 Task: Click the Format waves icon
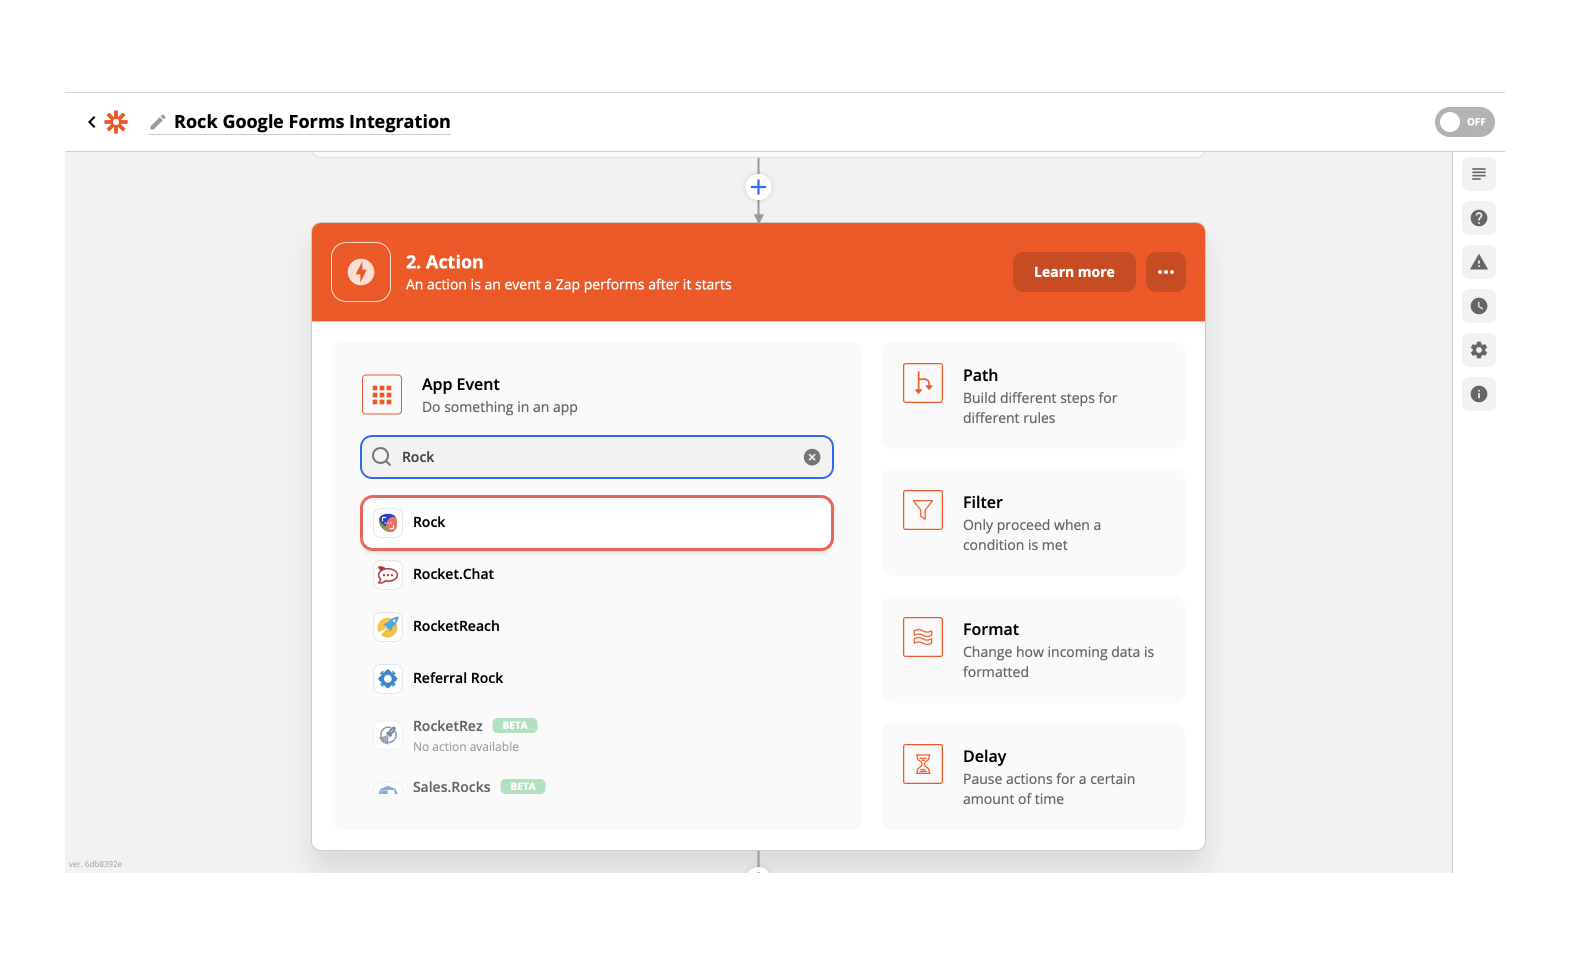(x=923, y=637)
